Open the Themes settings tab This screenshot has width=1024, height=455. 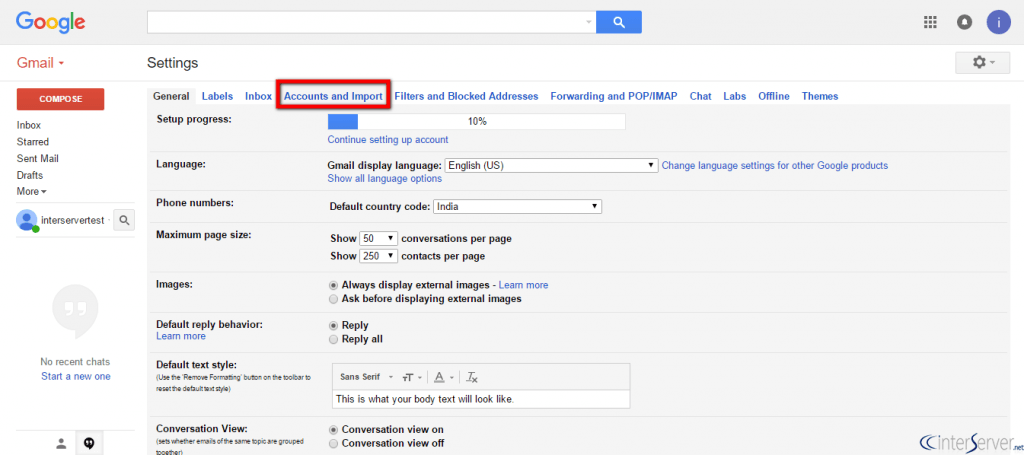[820, 96]
